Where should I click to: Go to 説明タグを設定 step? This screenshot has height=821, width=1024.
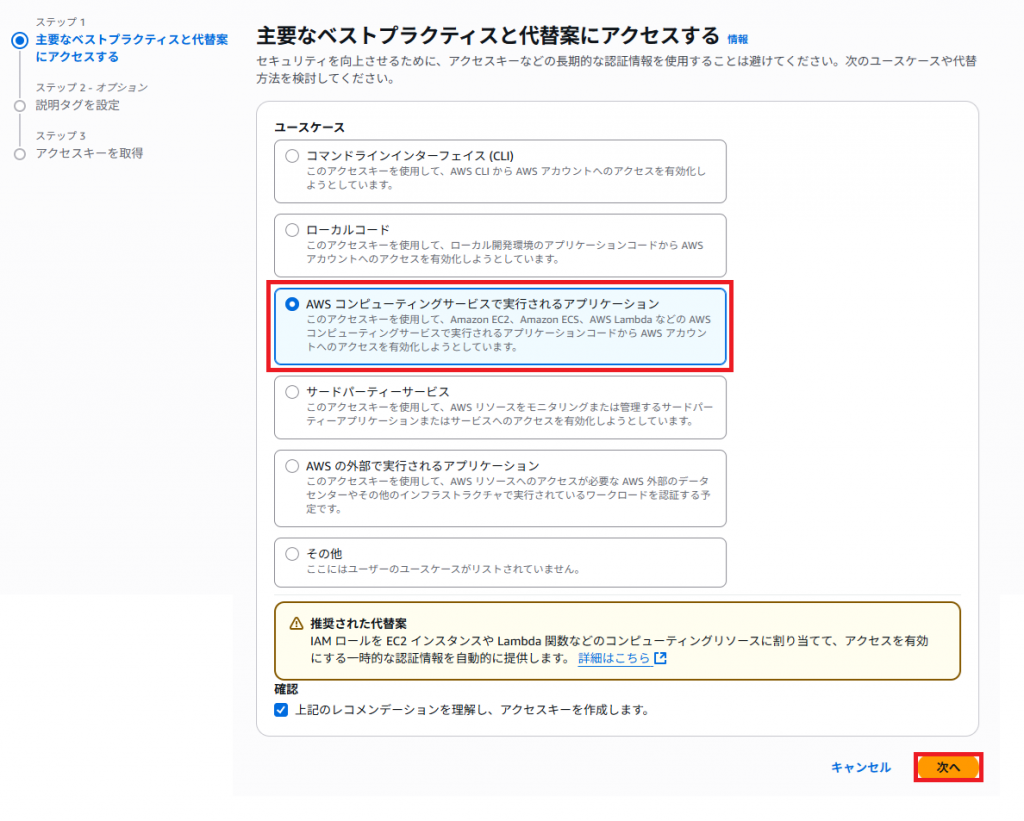[78, 105]
